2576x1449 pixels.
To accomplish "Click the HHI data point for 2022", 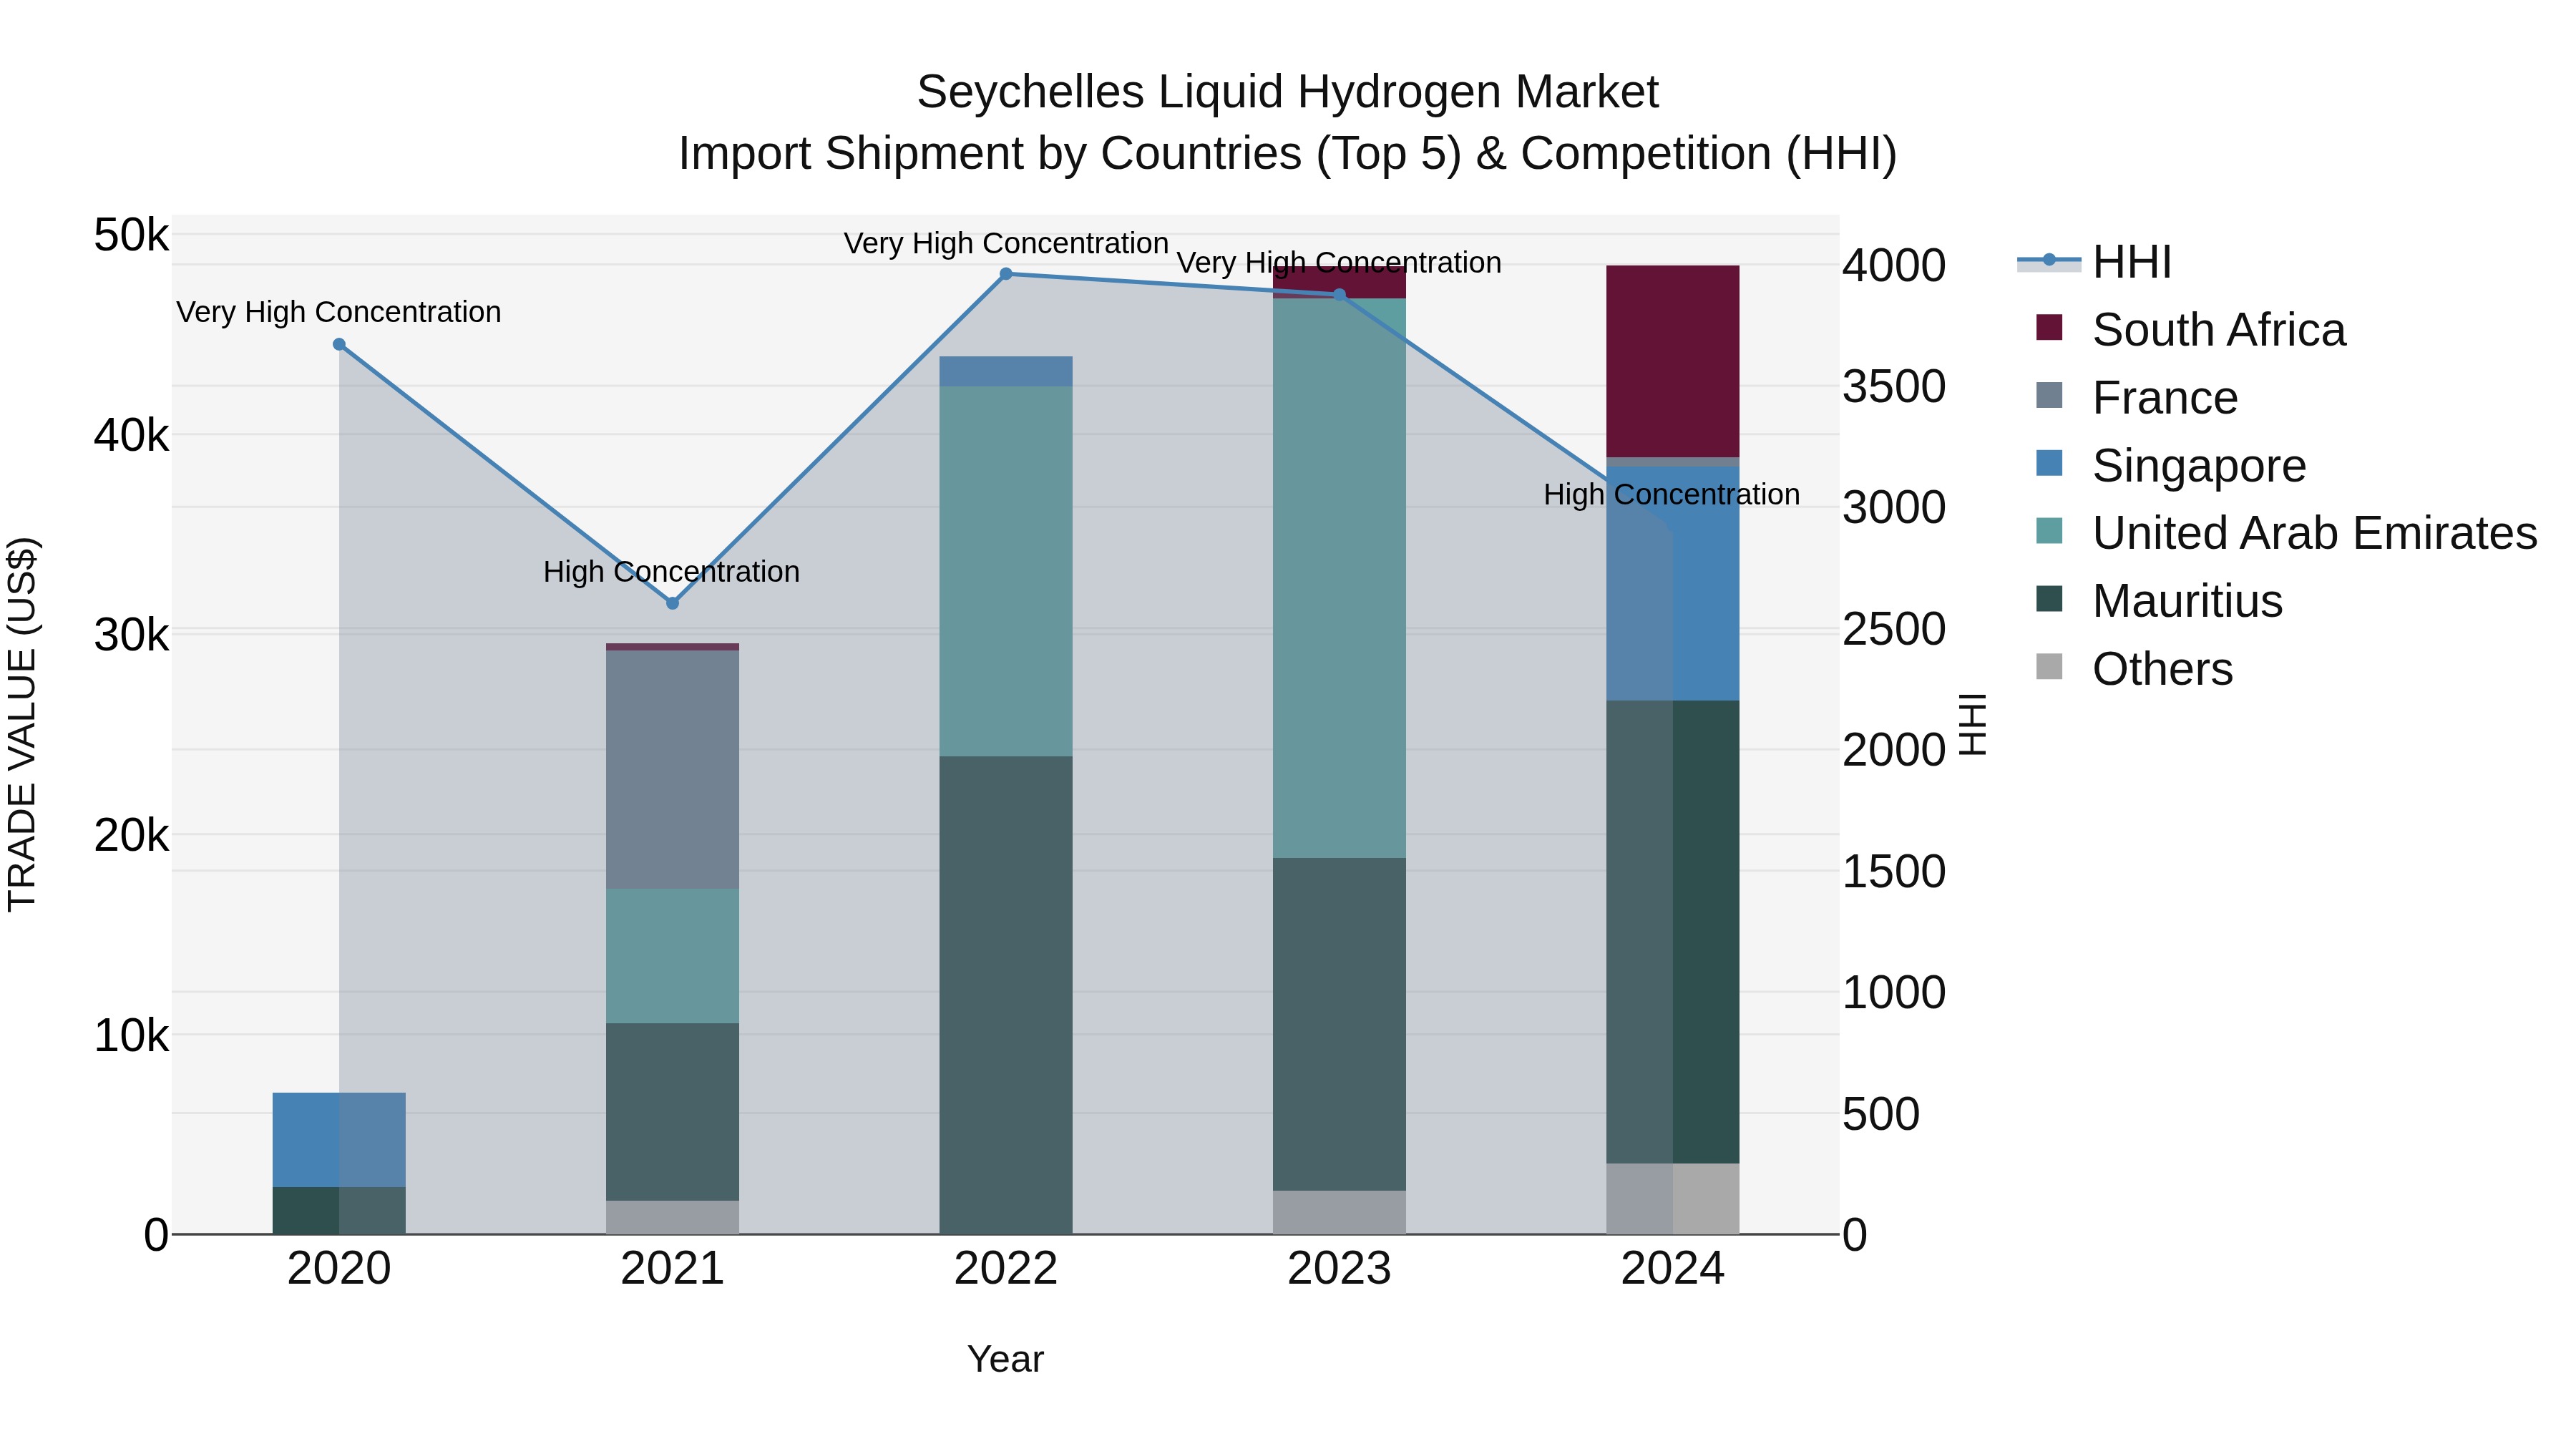I will click(x=1006, y=274).
